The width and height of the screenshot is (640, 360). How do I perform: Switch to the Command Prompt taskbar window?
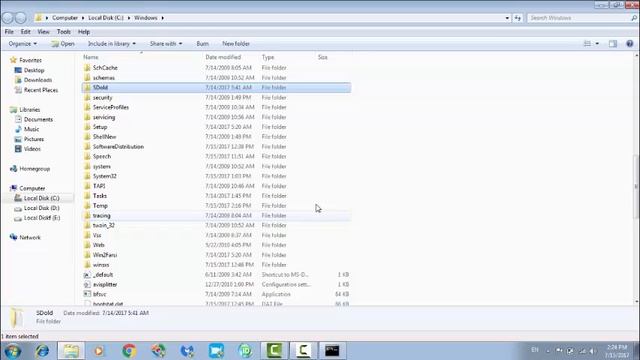coord(332,351)
